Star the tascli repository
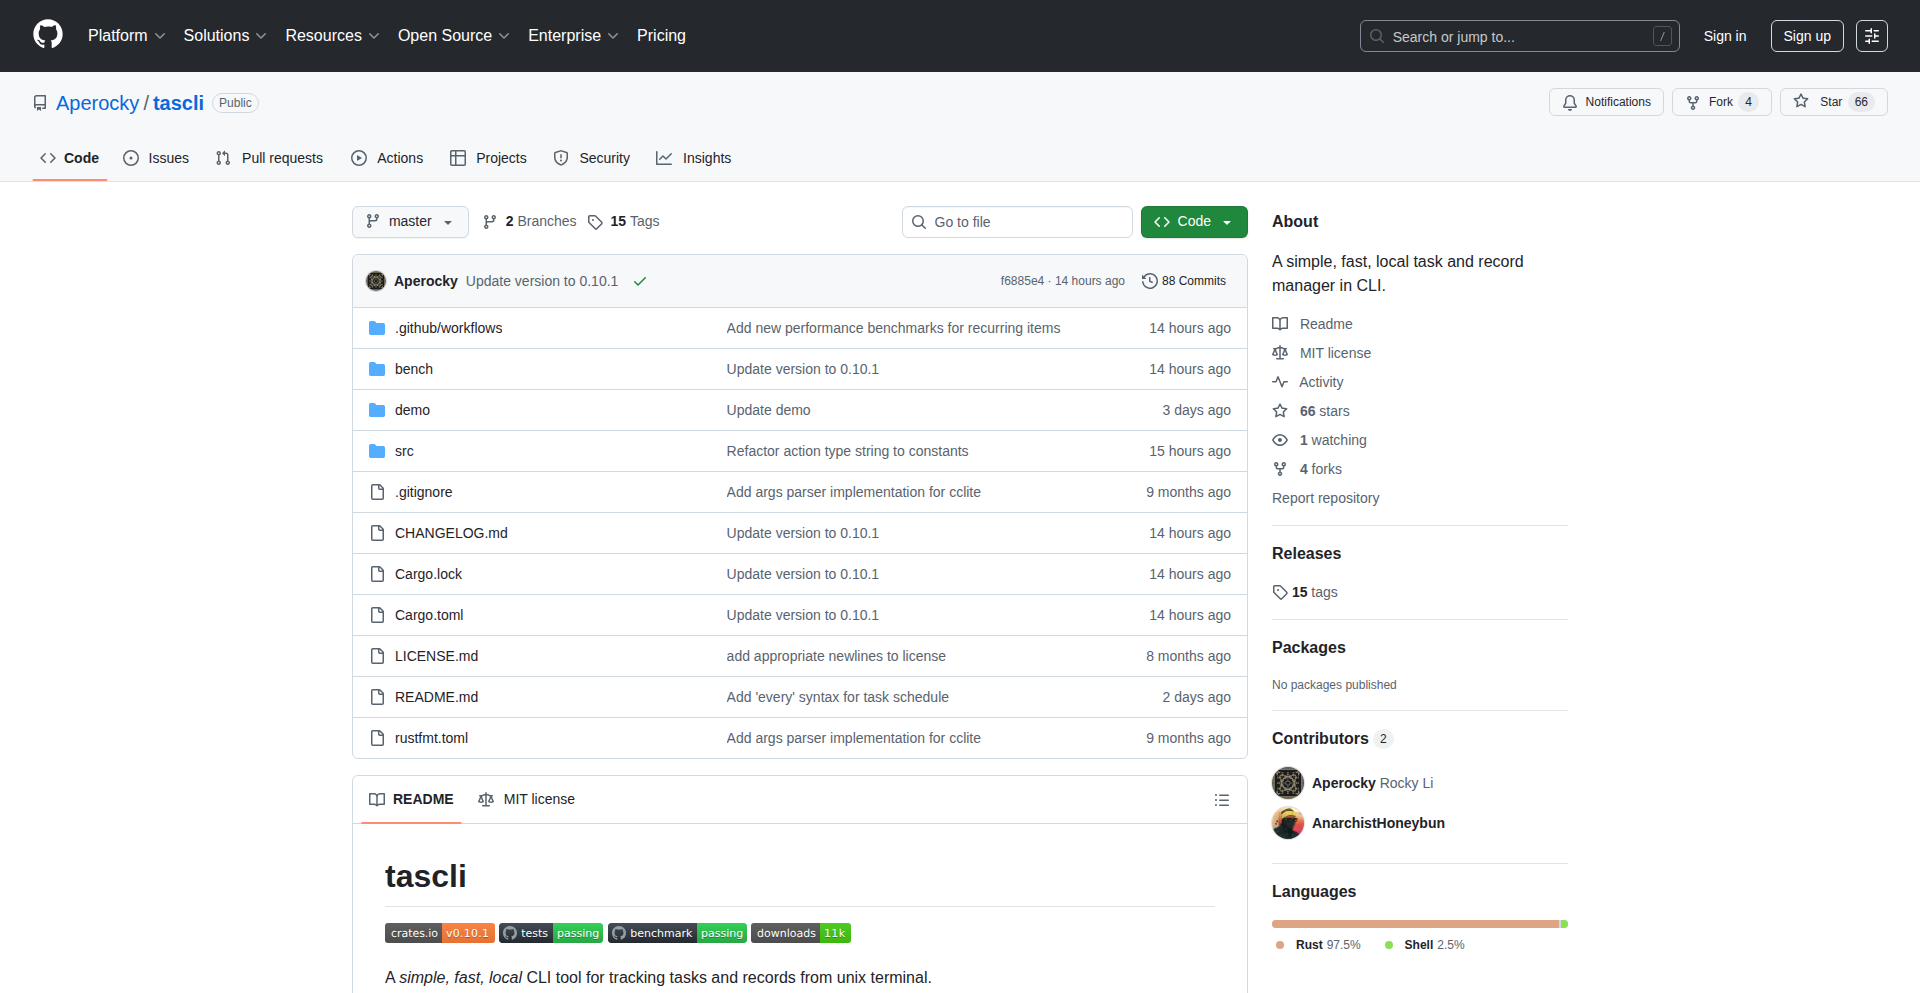1920x993 pixels. click(1832, 101)
